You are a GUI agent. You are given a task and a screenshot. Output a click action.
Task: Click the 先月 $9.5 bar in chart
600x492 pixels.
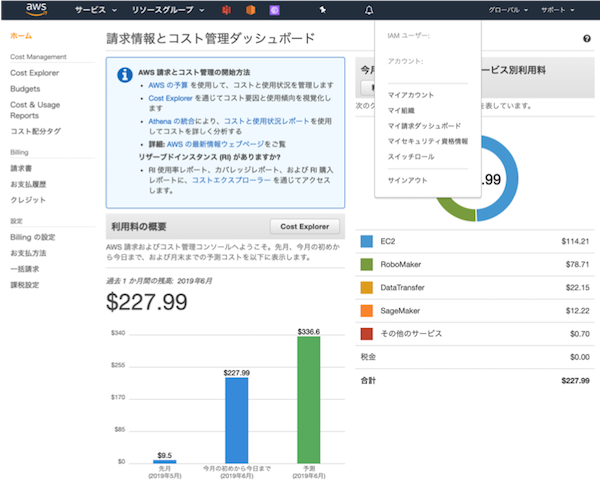tap(165, 461)
